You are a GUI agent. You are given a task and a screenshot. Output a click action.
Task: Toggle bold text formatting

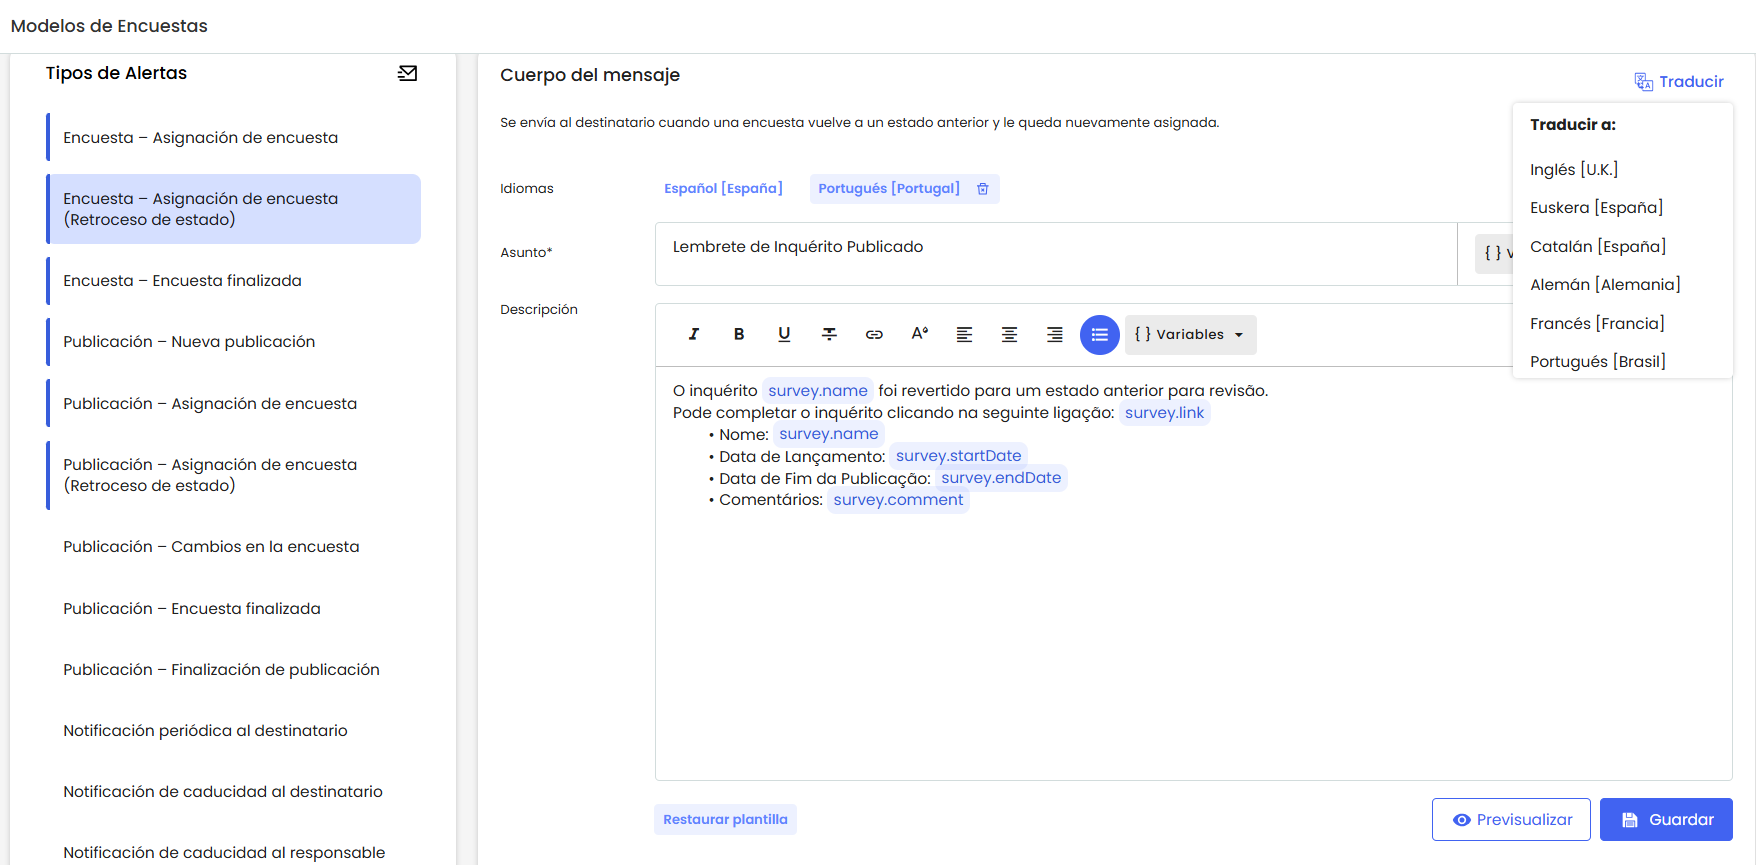[x=739, y=334]
